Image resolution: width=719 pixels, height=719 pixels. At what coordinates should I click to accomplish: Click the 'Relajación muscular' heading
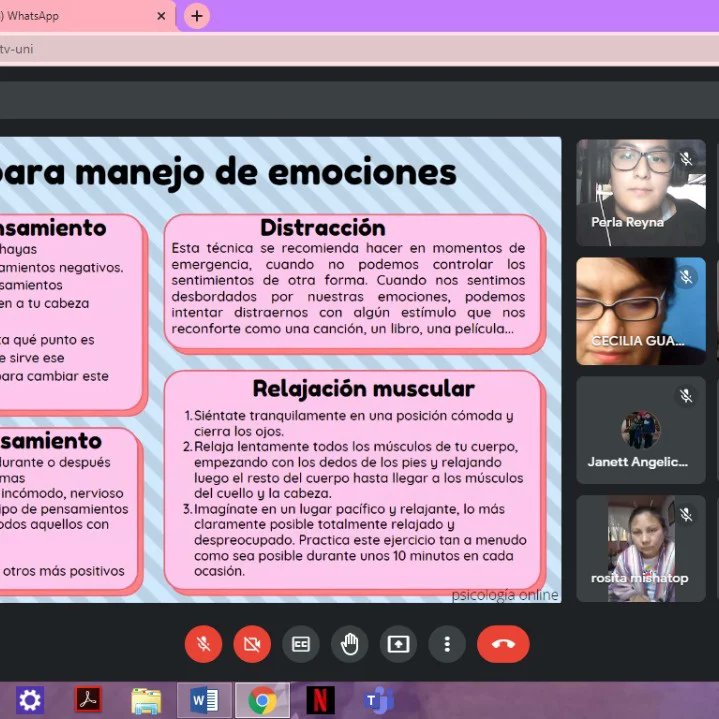364,388
